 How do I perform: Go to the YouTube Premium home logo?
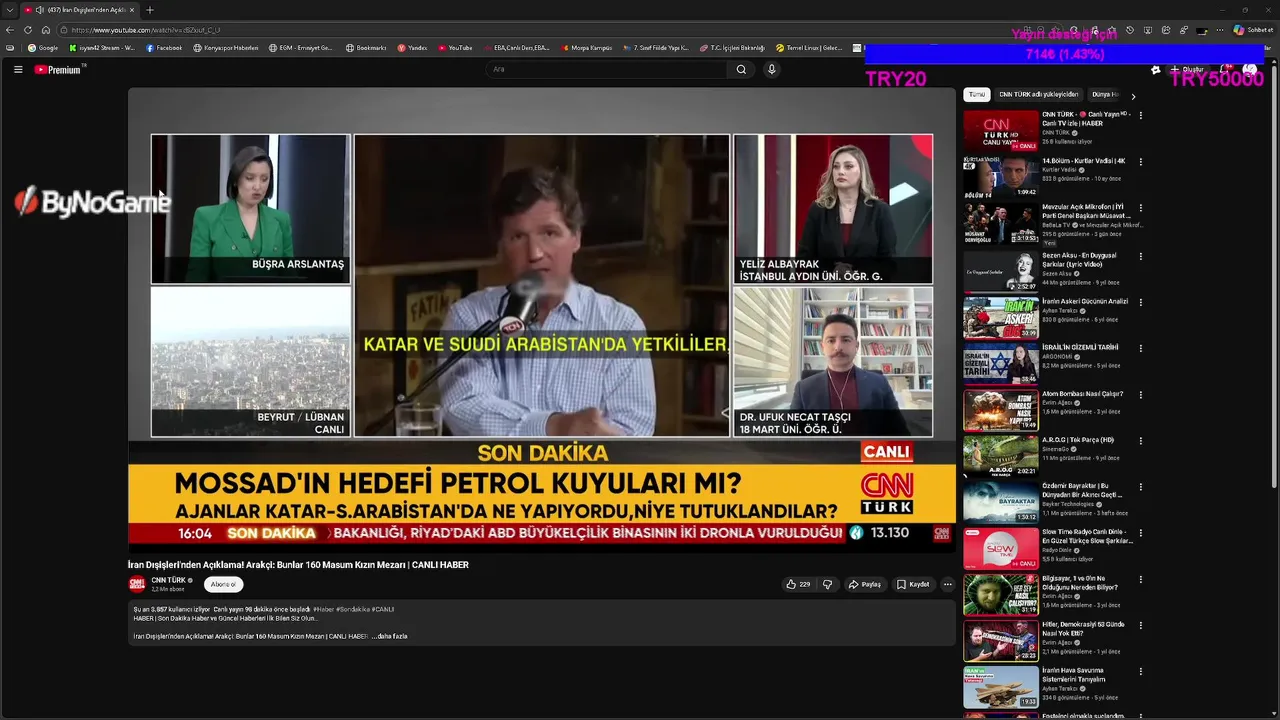[59, 70]
